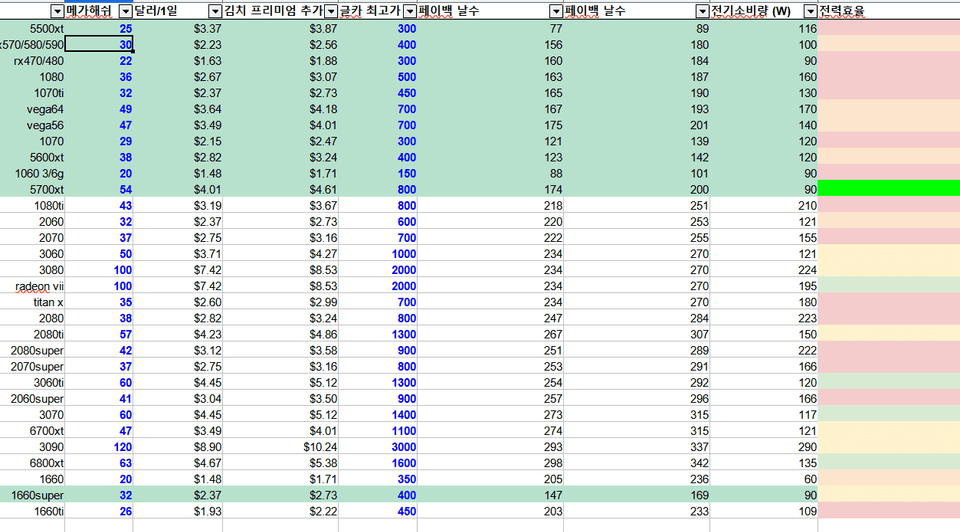Click the $4.01 cell in 5700xt row

(178, 189)
